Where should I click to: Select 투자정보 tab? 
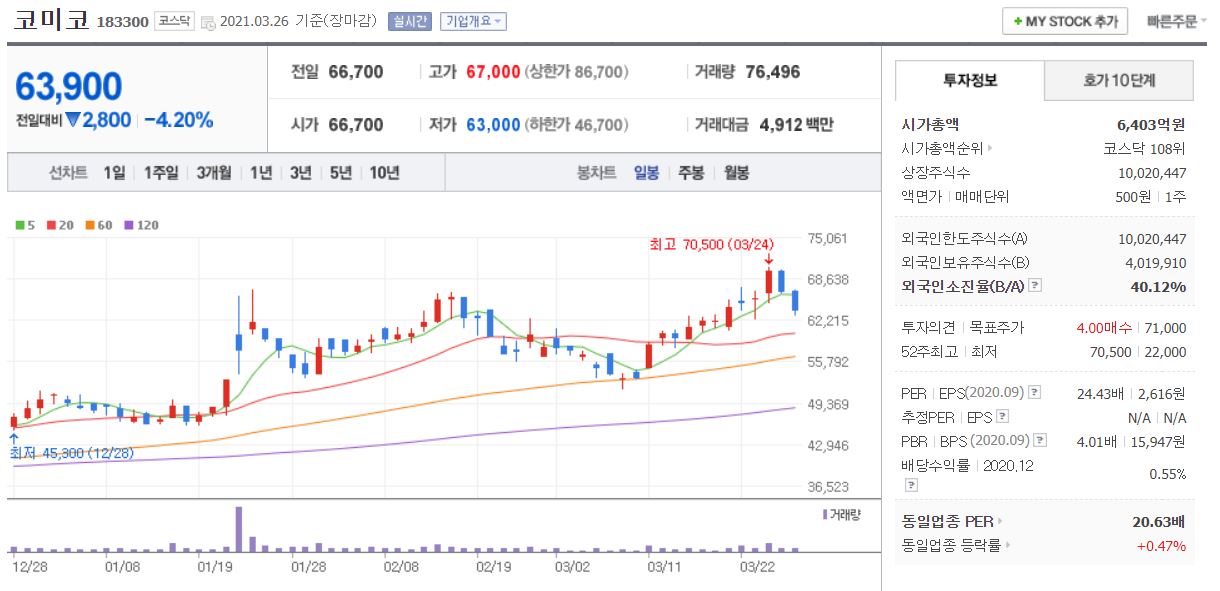point(969,80)
